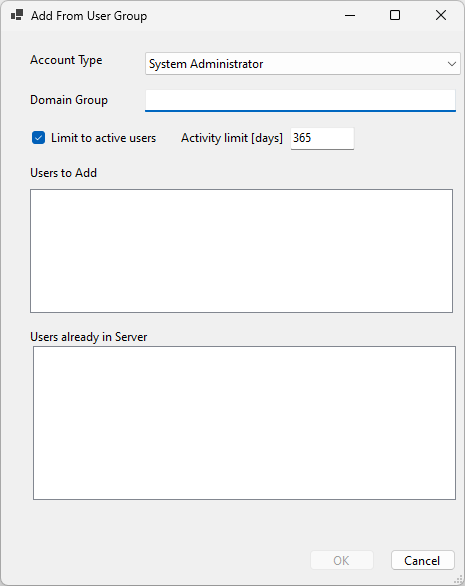Open the System Administrator combo box
Image resolution: width=465 pixels, height=586 pixels.
[x=302, y=64]
